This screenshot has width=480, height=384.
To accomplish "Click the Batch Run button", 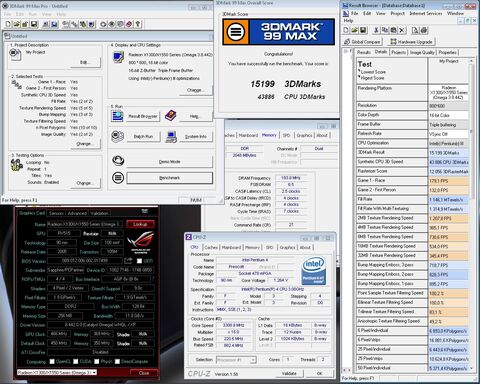I will tap(143, 137).
